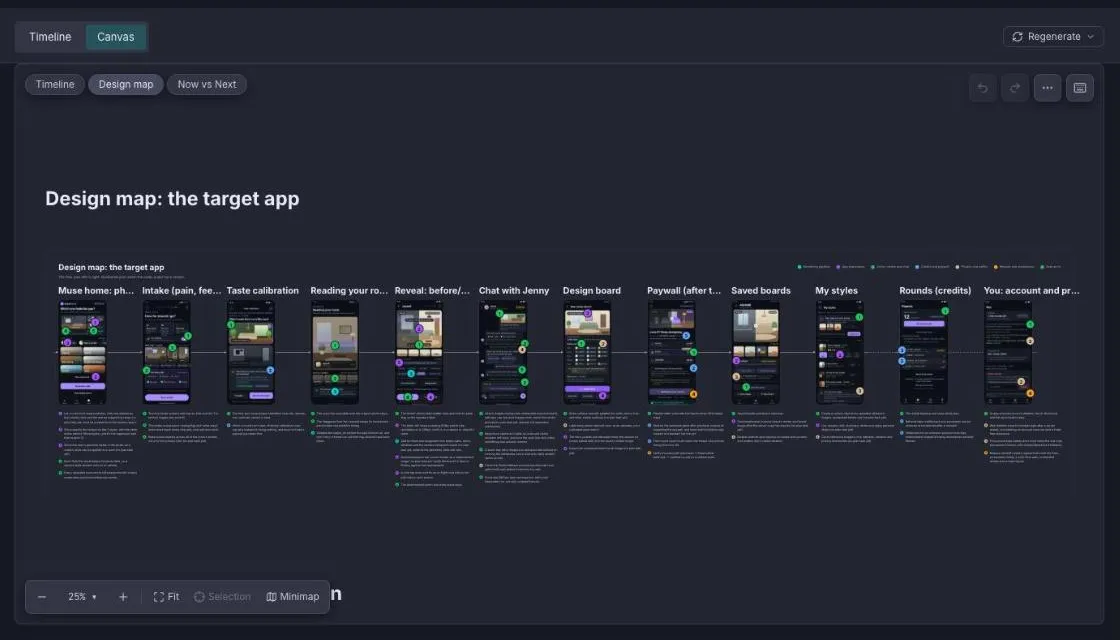Open the Regenerate dropdown arrow
The image size is (1120, 640).
[x=1090, y=37]
